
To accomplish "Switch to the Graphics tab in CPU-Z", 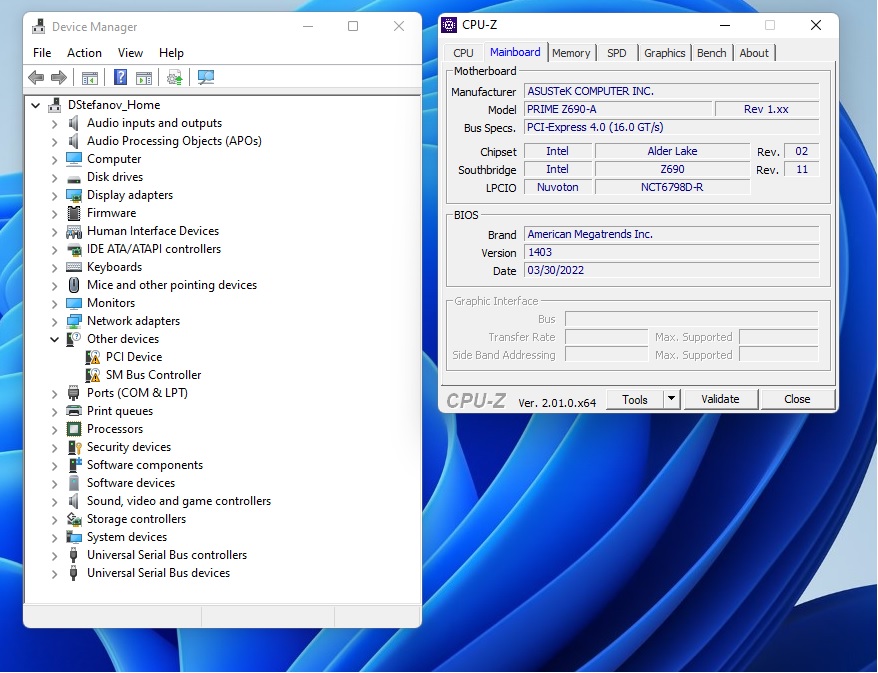I will coord(665,53).
